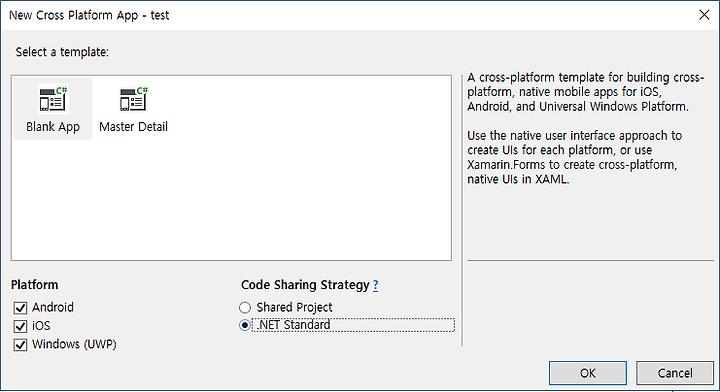Click the Blank App label text

pos(53,127)
